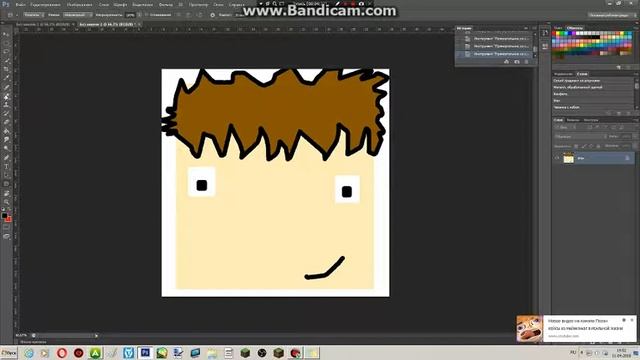Select the Rectangular Marquee tool
This screenshot has width=640, height=360.
point(6,43)
